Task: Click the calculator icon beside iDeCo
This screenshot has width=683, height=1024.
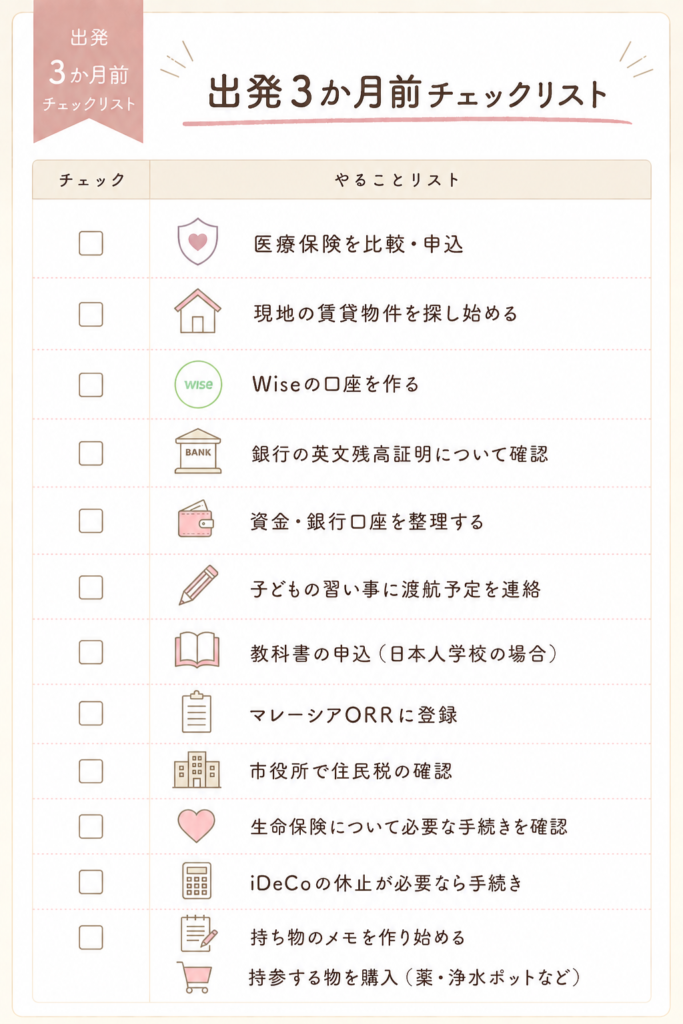Action: (x=197, y=881)
